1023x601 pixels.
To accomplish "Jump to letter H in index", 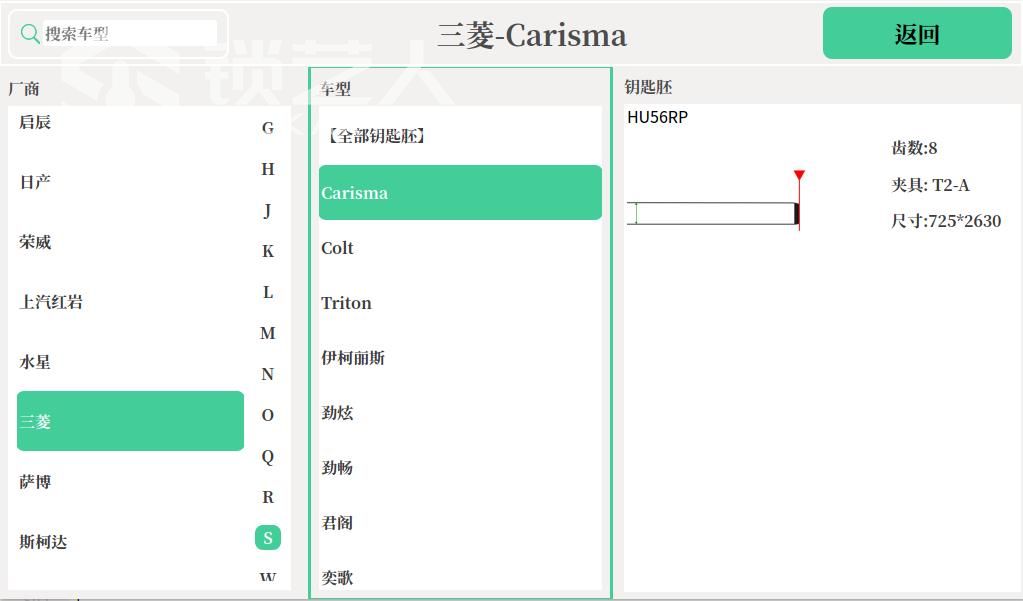I will tap(267, 169).
